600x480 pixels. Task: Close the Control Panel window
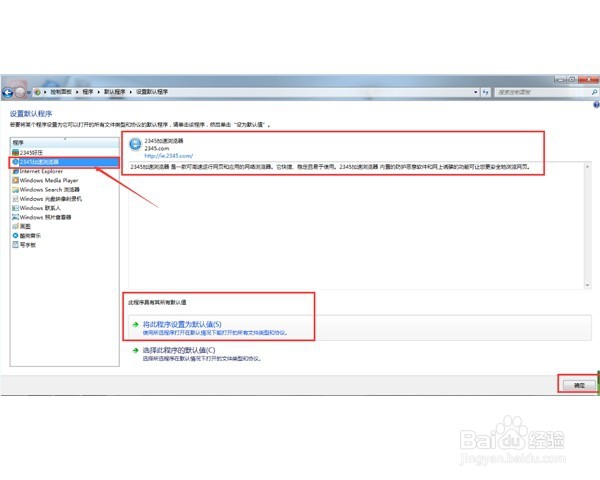pyautogui.click(x=589, y=80)
